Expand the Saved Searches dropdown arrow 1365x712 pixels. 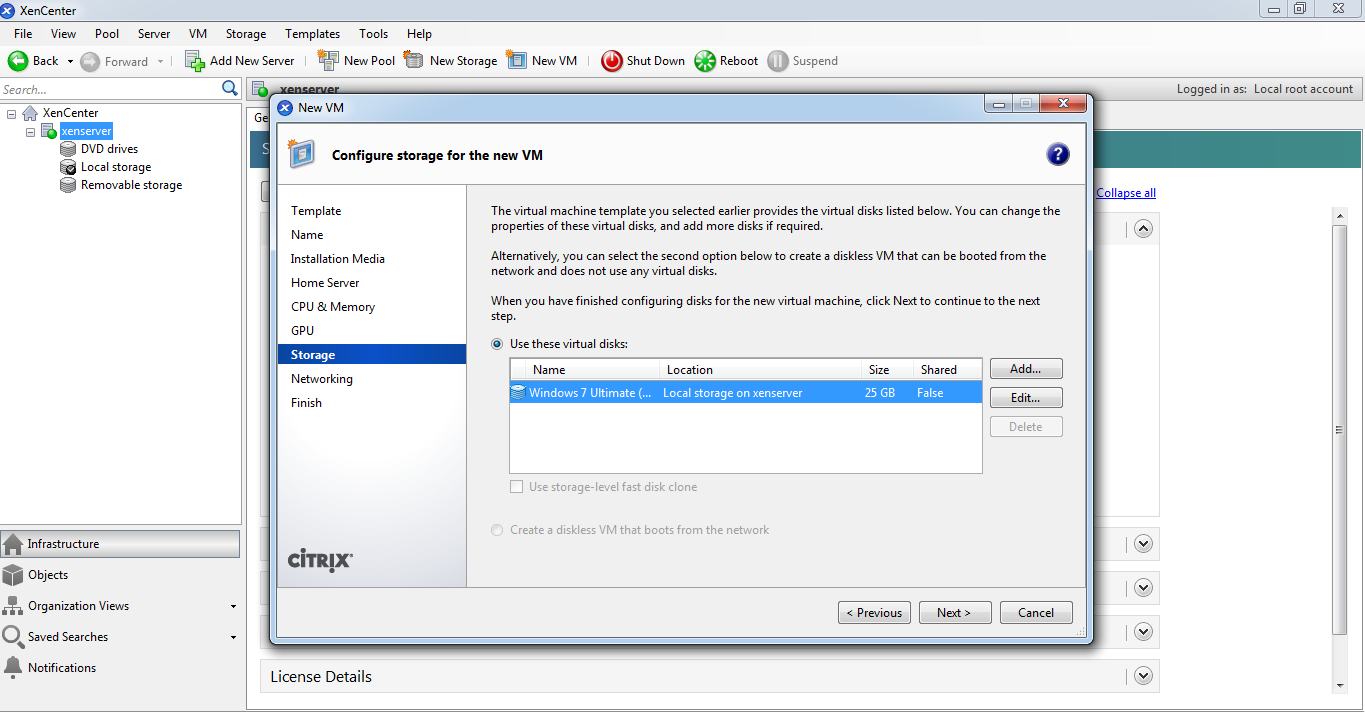point(233,637)
